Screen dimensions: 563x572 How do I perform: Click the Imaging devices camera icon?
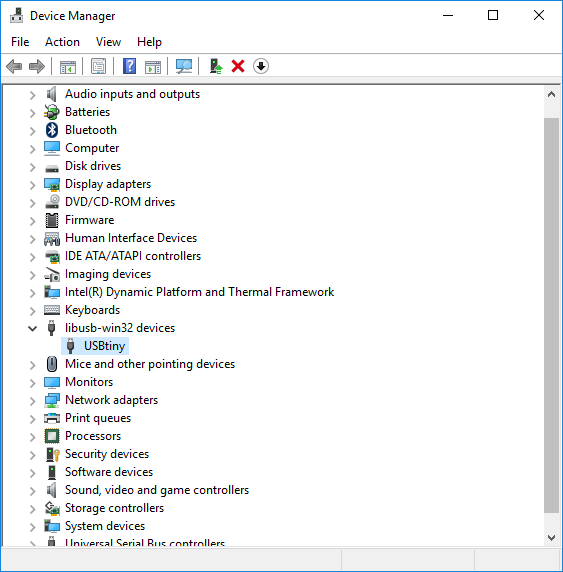(52, 274)
